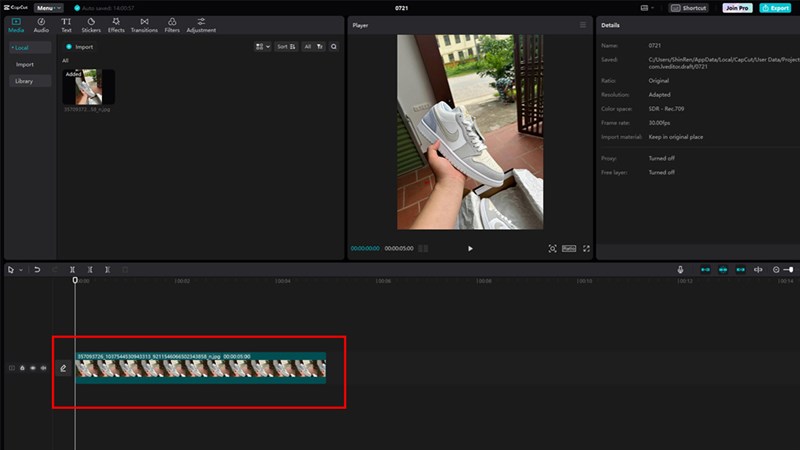The image size is (800, 450).
Task: Open the Ratio button in Player
Action: pos(569,248)
